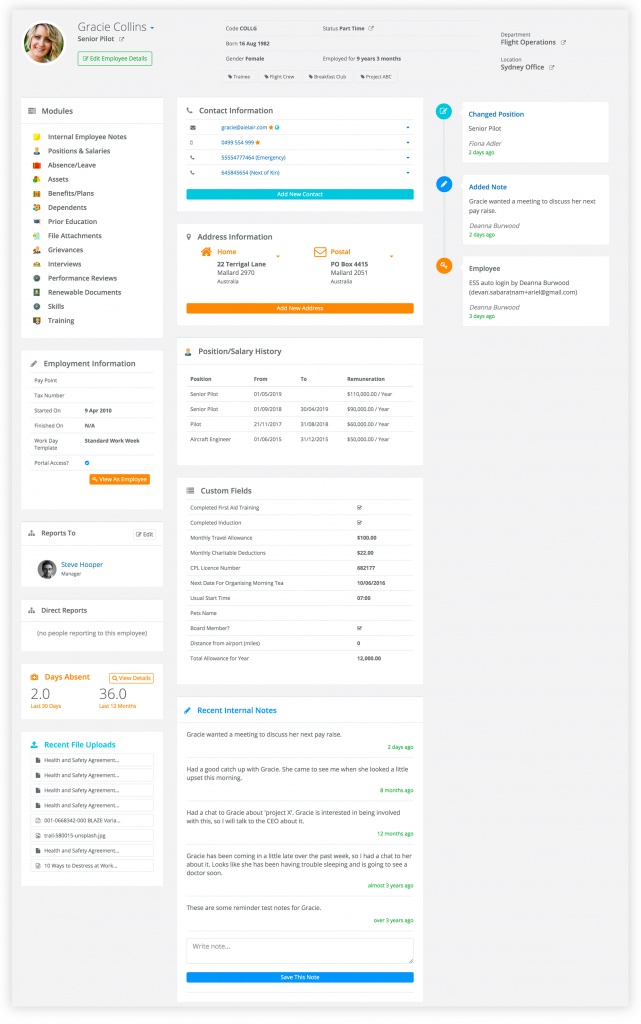The width and height of the screenshot is (641, 1024).
Task: Click Gracie Collins profile photo
Action: pos(44,43)
